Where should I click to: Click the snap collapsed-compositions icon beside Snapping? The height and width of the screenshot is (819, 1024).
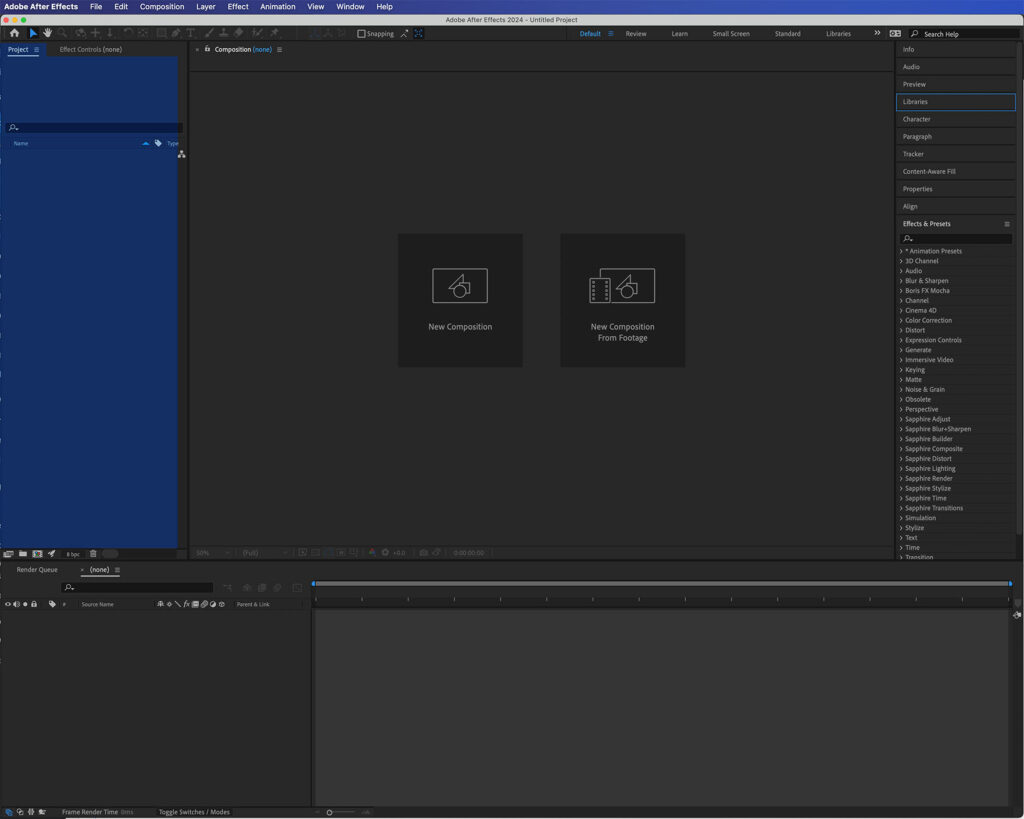[404, 33]
